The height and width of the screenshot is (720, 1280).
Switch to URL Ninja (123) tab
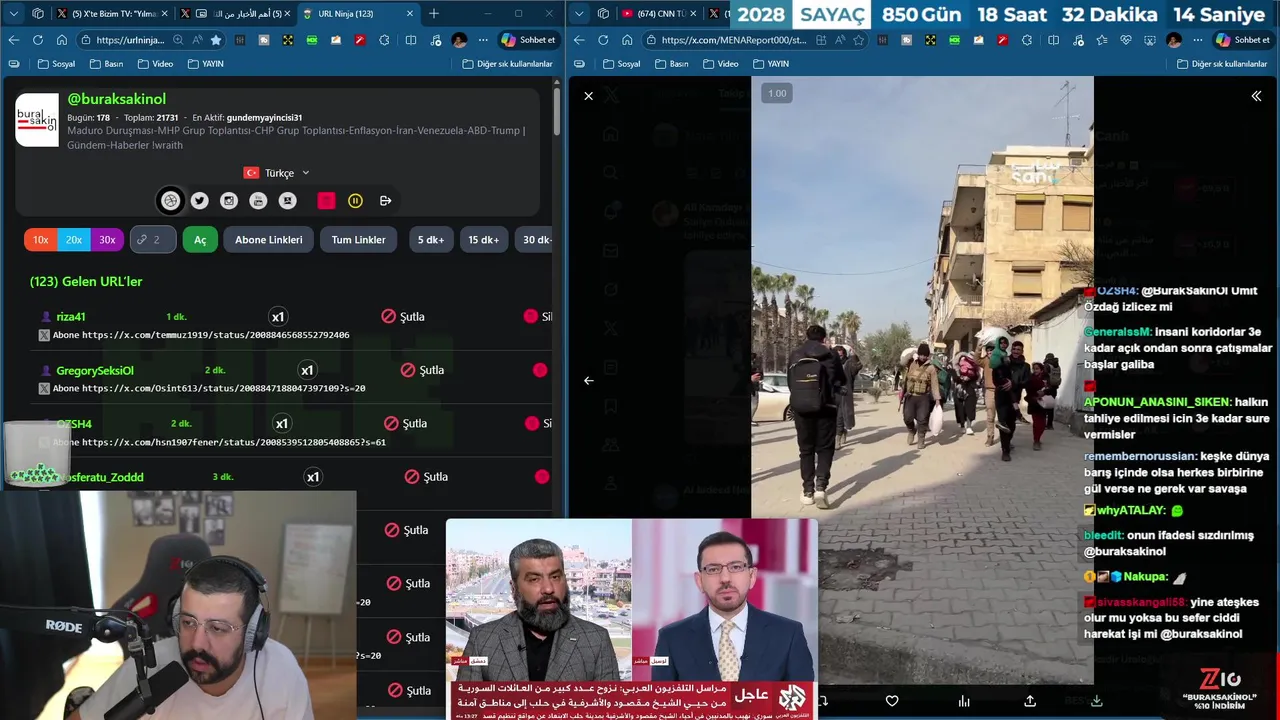click(x=358, y=14)
